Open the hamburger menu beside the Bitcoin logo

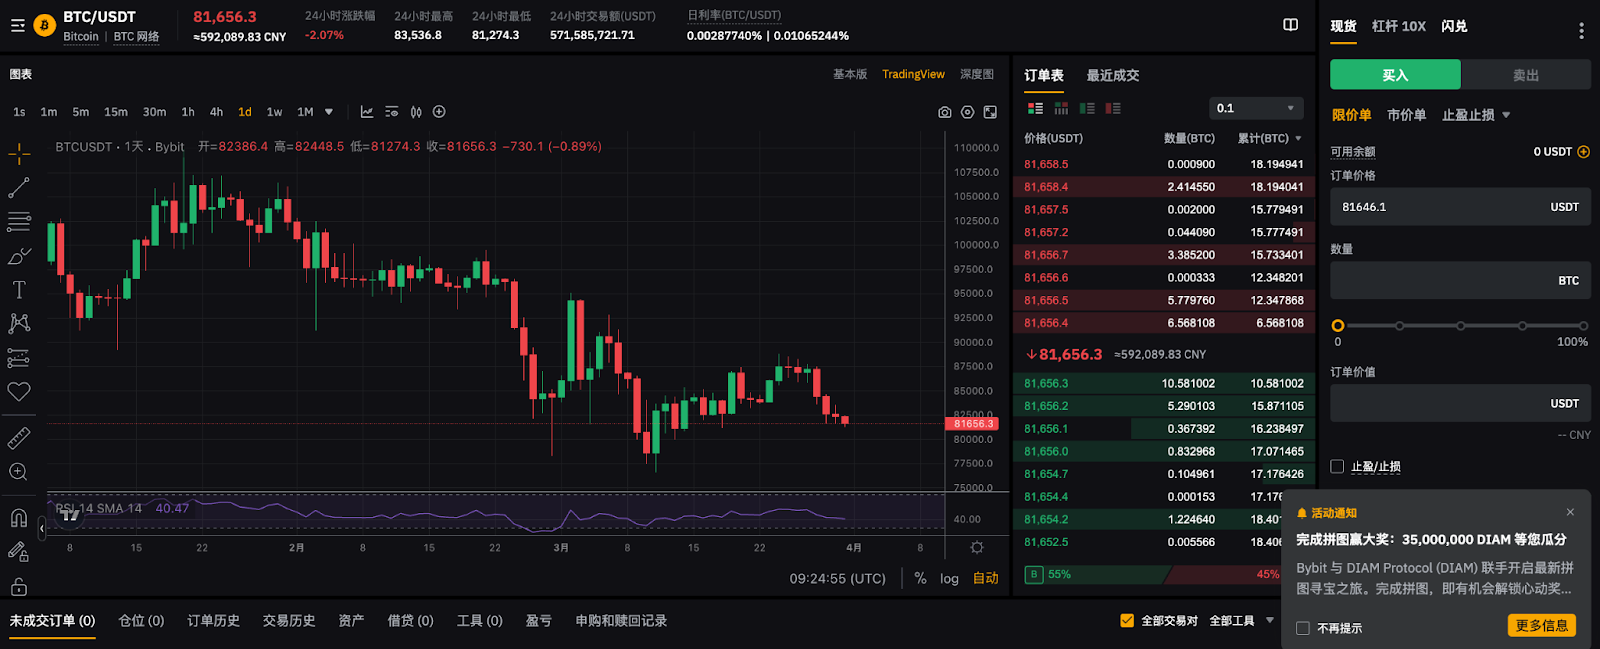tap(18, 25)
